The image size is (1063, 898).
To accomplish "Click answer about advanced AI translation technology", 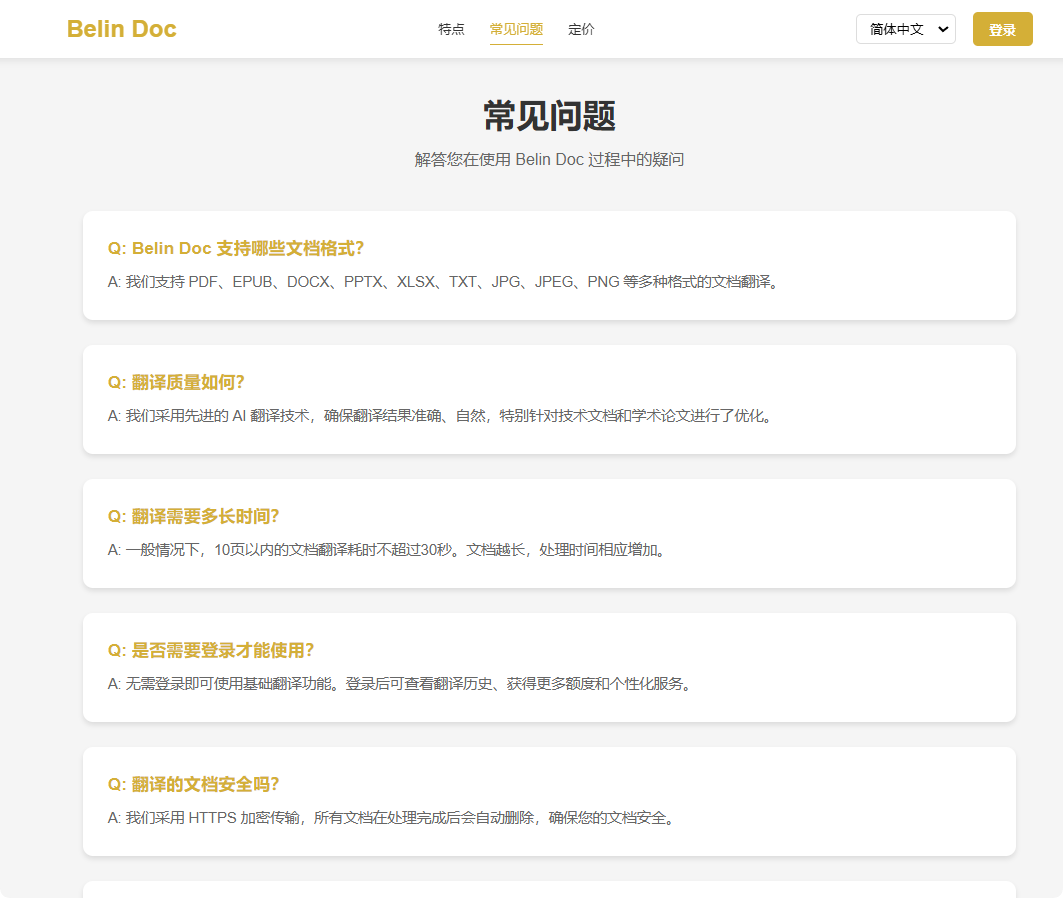I will (439, 415).
